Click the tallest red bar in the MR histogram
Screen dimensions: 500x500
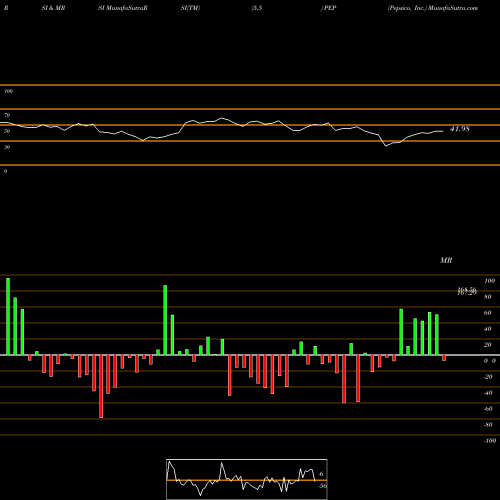[101, 386]
